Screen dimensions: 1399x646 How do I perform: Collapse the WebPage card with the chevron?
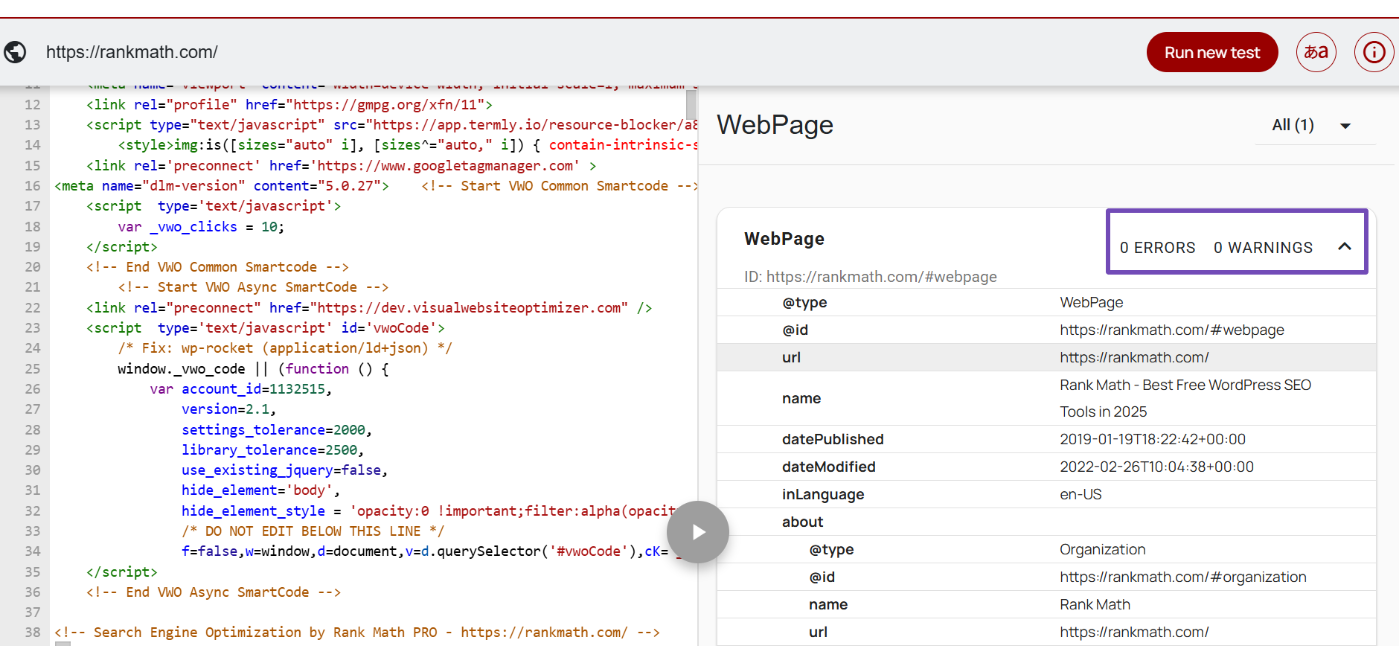(1345, 247)
